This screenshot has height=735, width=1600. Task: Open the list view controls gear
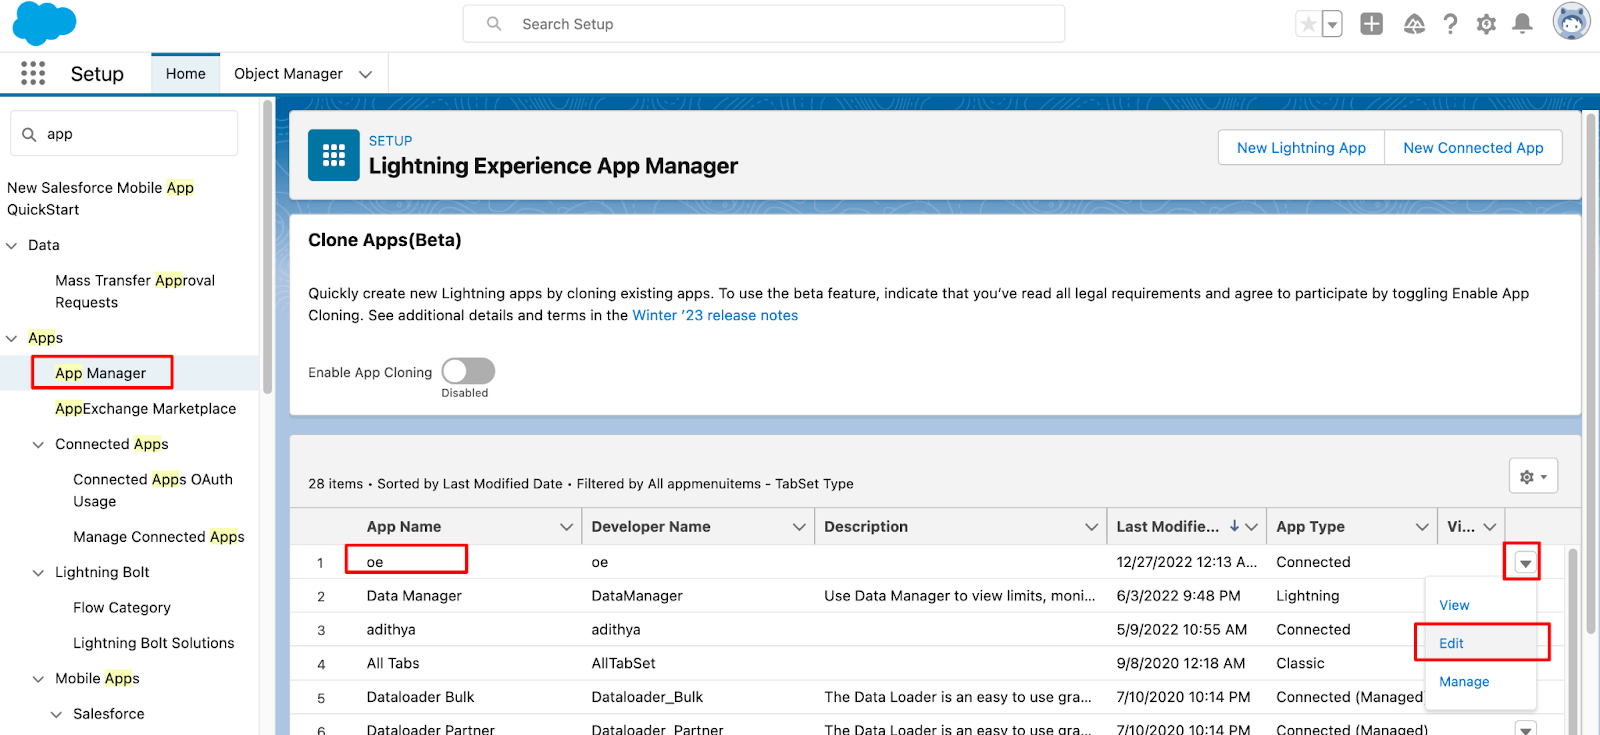coord(1532,477)
